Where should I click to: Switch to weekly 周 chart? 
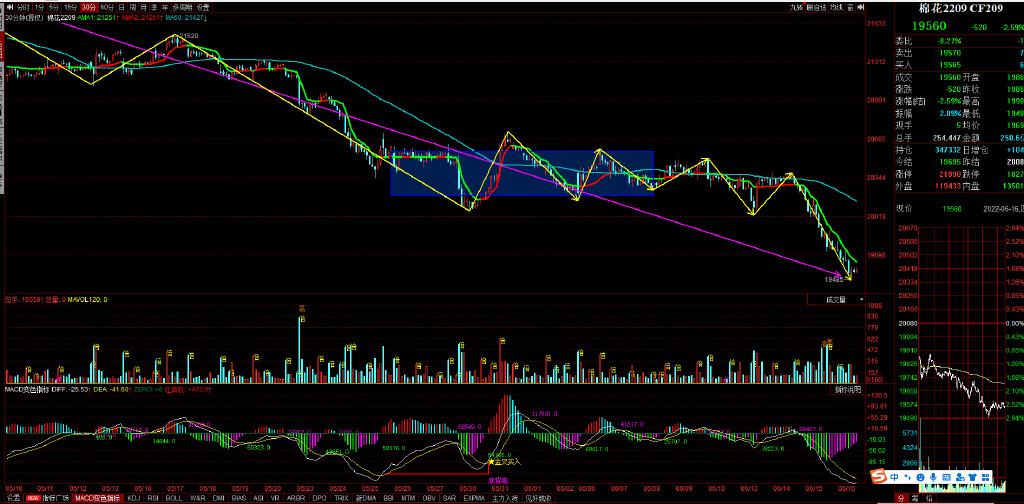[133, 7]
